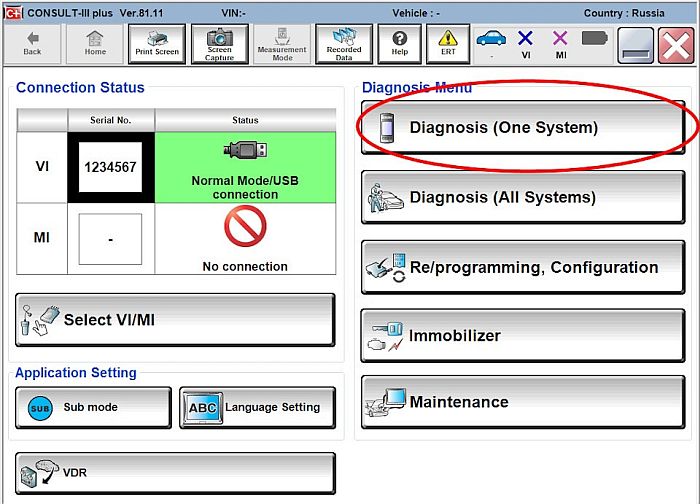
Task: Click the empty MI serial number box
Action: point(110,239)
